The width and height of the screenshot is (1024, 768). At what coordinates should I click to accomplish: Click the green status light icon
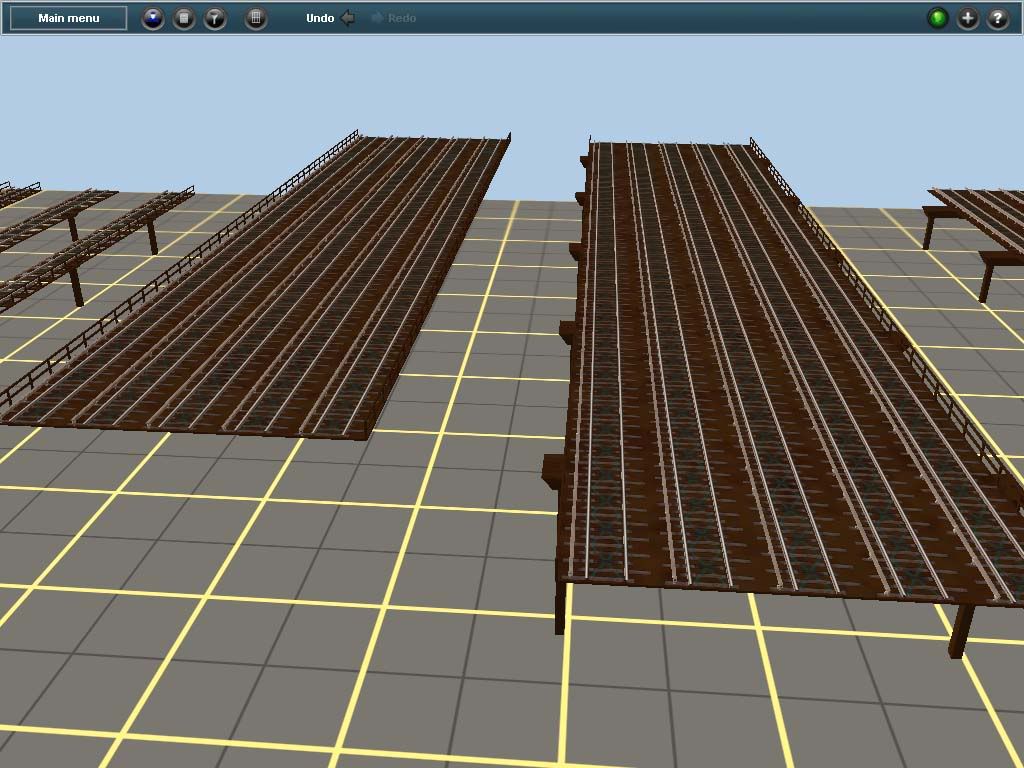[938, 18]
